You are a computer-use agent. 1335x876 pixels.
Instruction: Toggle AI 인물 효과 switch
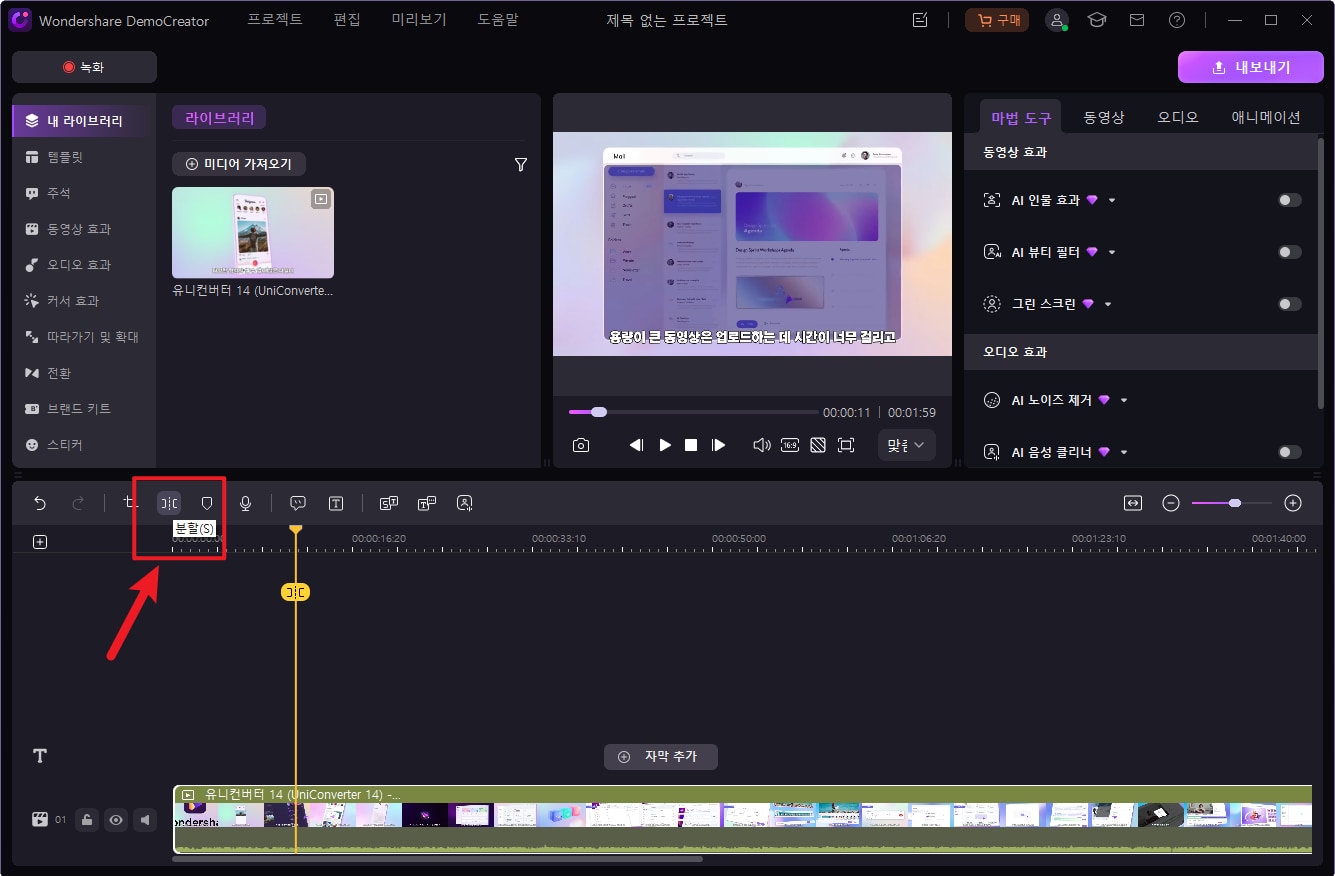click(1290, 200)
